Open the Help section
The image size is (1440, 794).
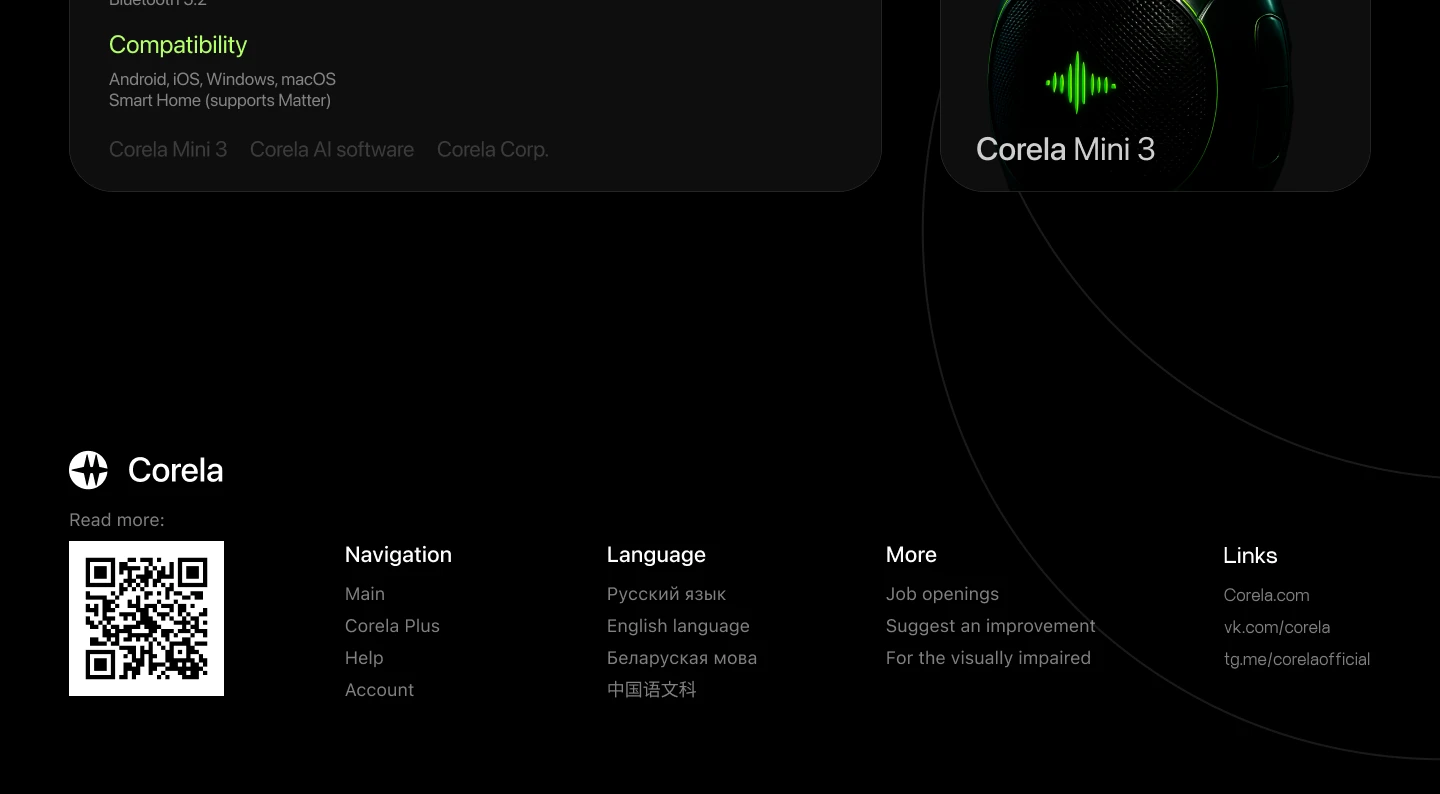coord(364,658)
